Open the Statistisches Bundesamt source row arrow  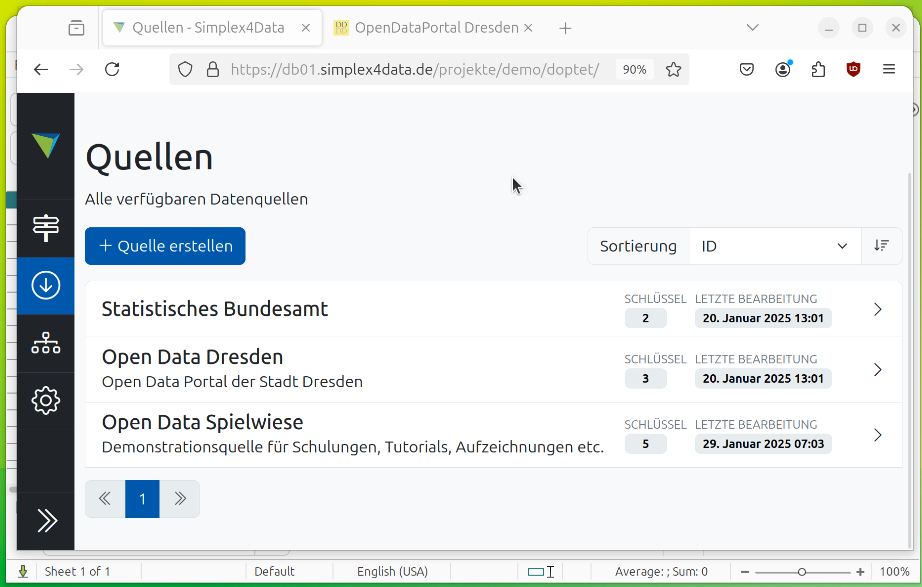tap(878, 309)
